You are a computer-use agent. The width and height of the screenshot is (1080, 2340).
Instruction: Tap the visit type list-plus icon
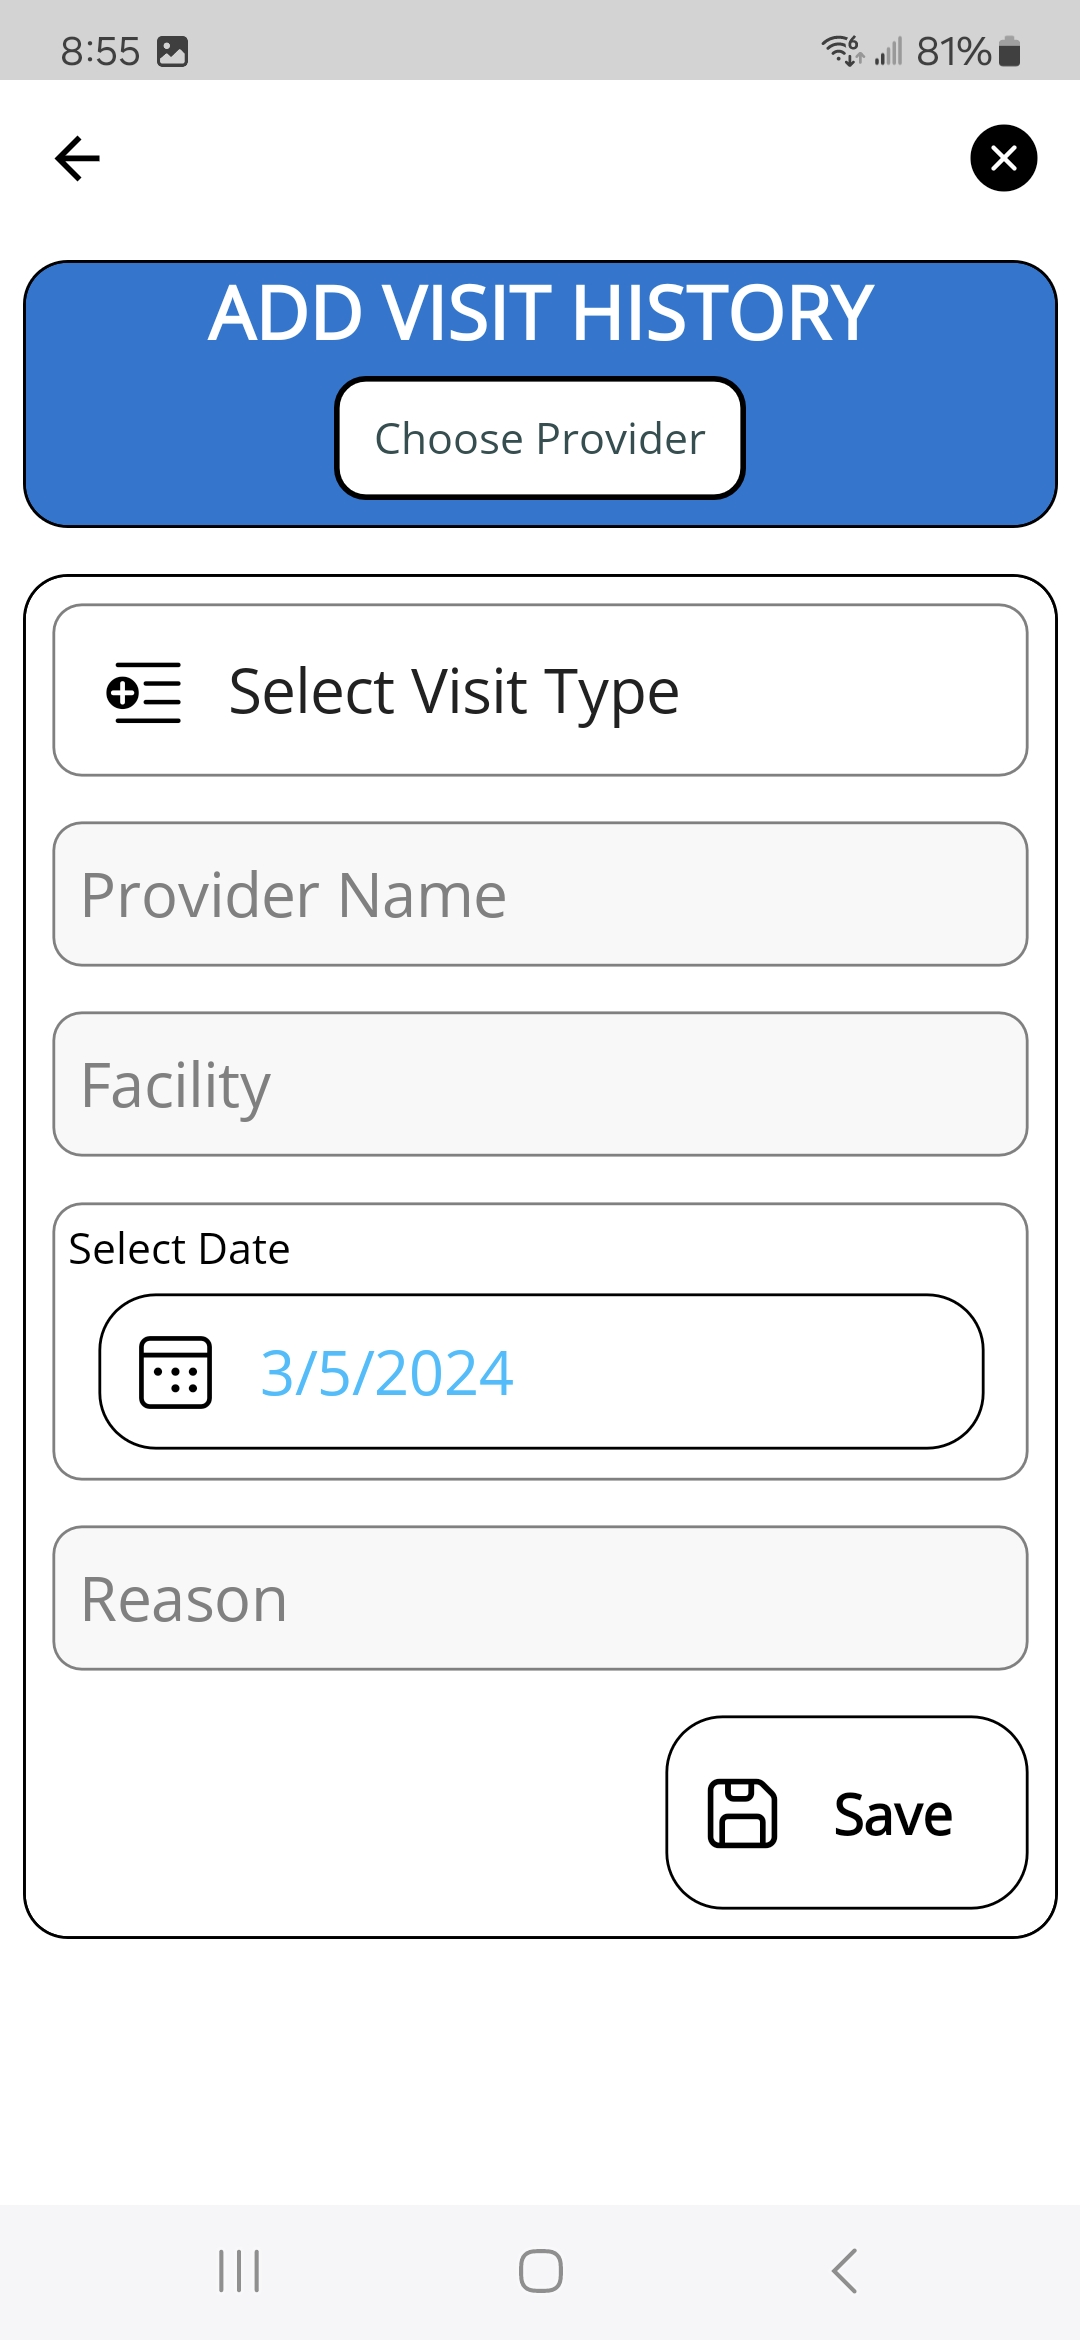point(144,692)
